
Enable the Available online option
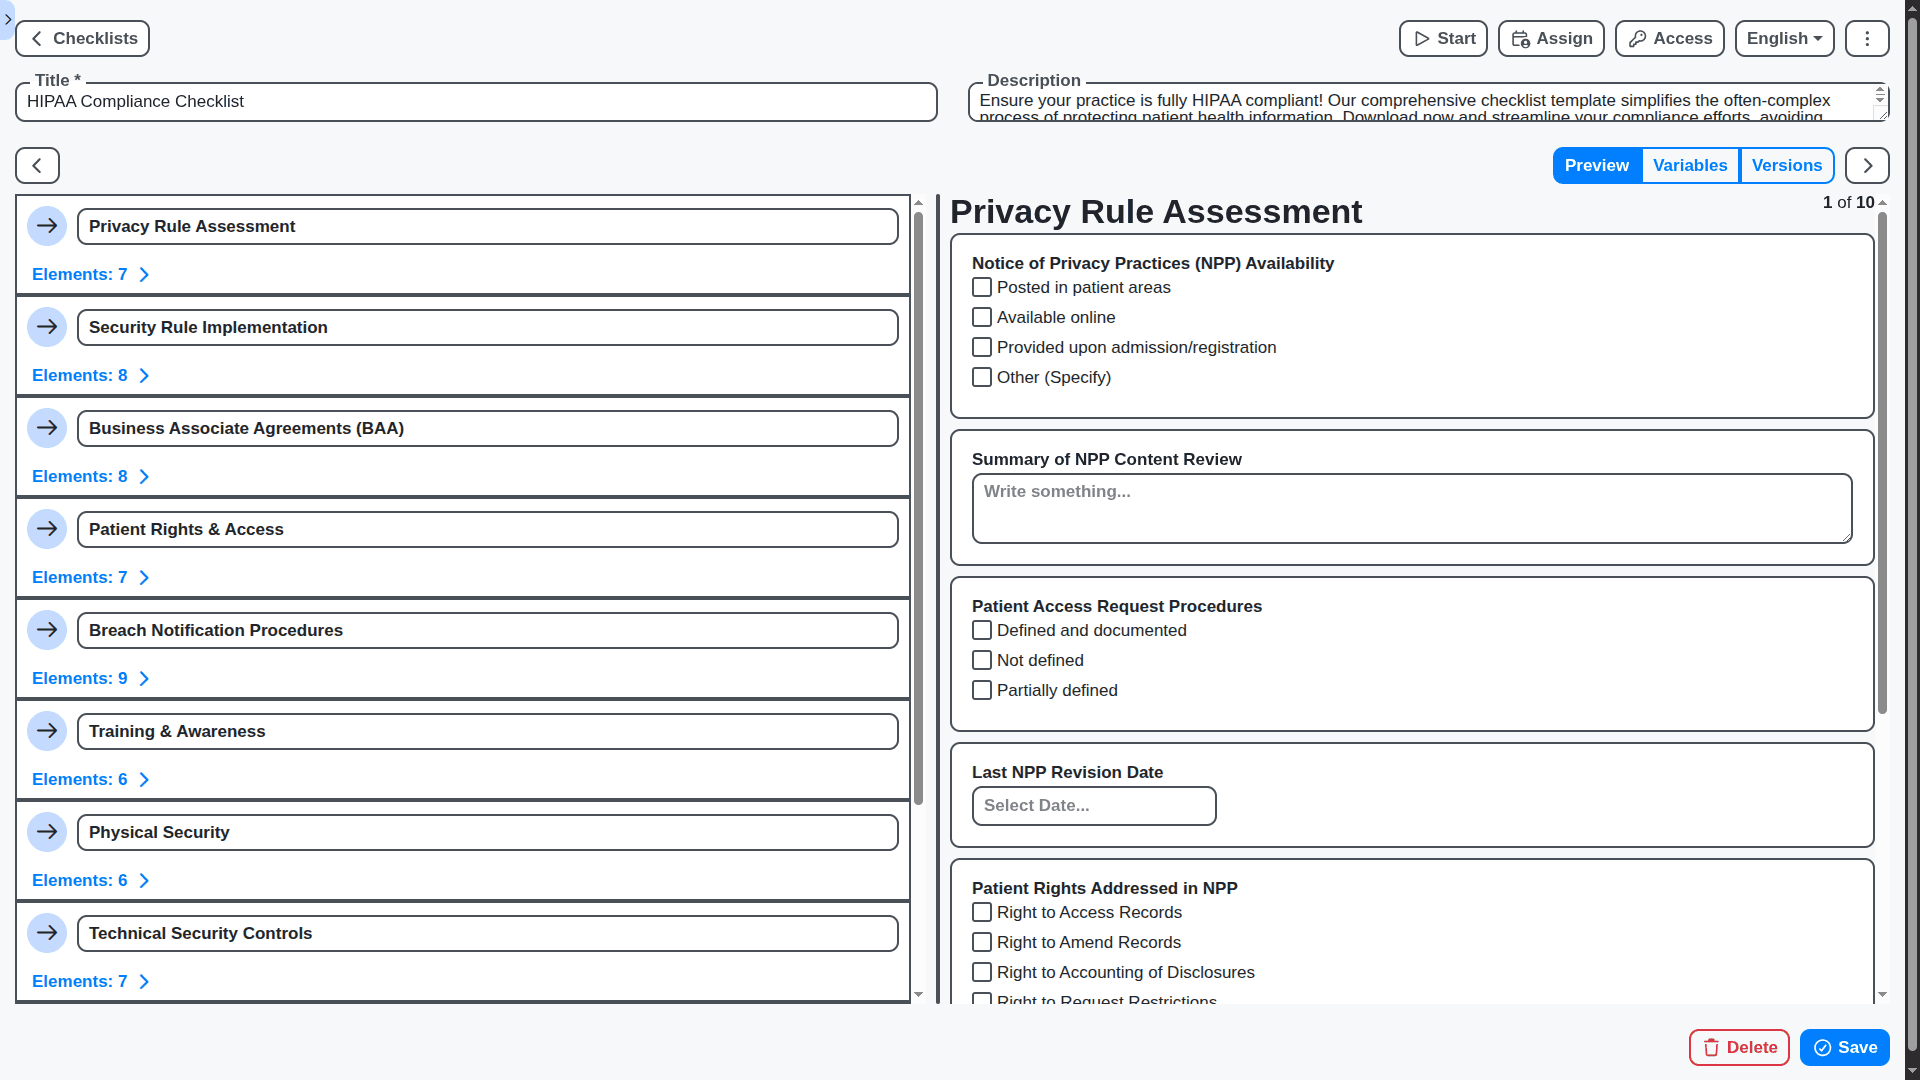point(981,317)
